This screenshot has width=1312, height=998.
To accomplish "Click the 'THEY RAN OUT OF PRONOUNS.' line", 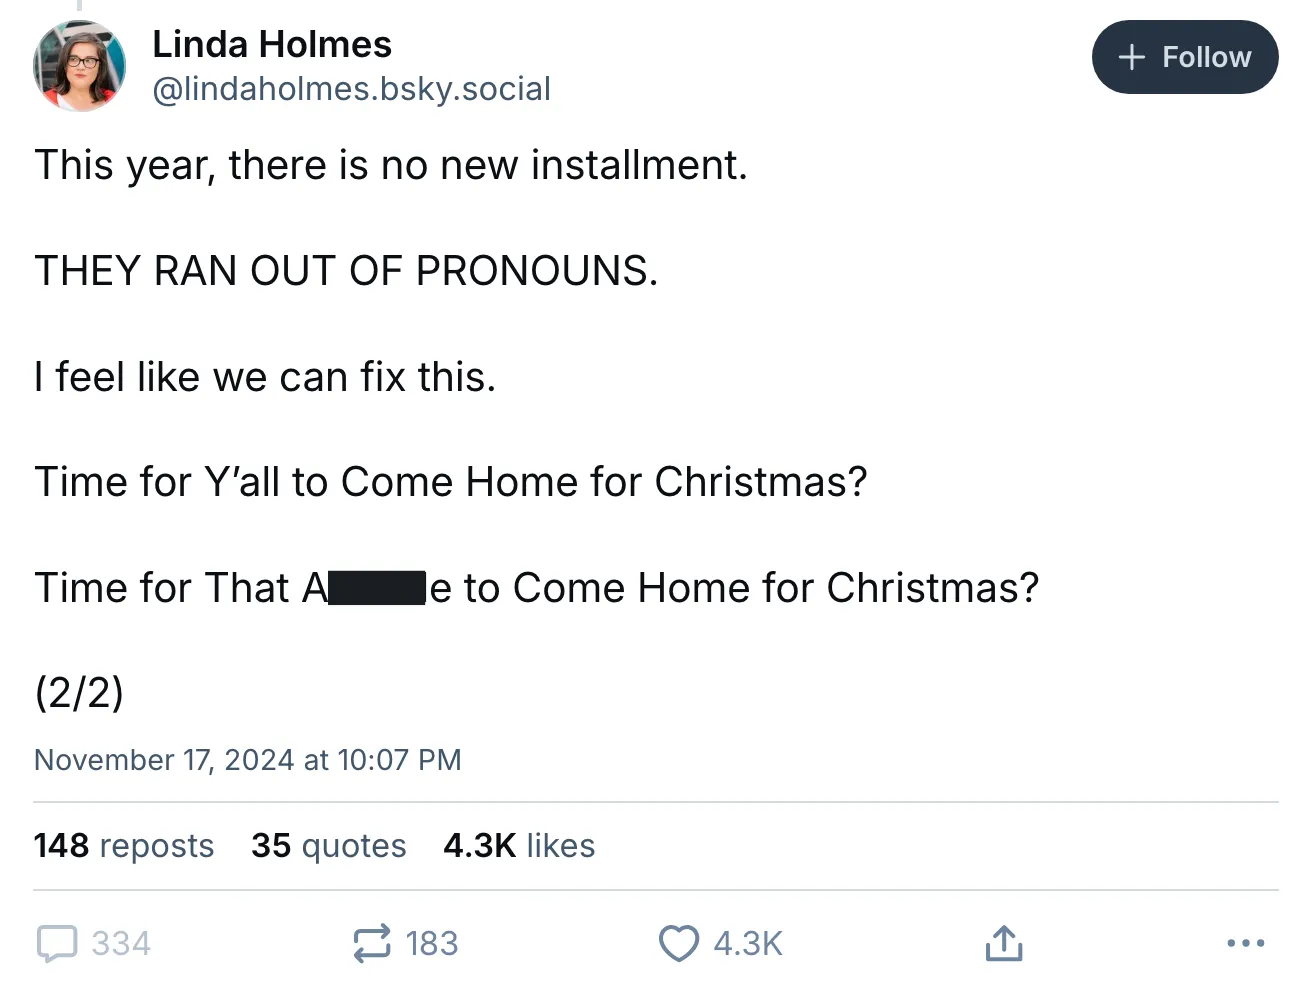I will pyautogui.click(x=346, y=271).
